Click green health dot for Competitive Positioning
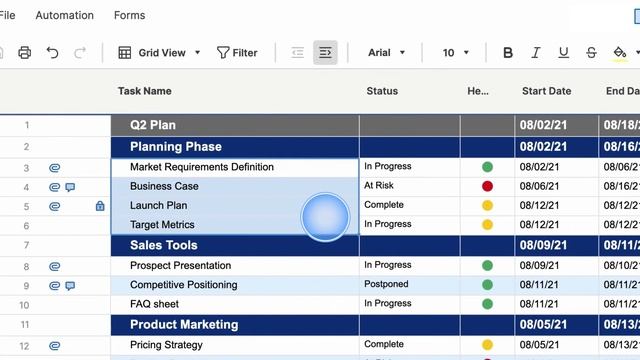Viewport: 640px width, 360px height. (487, 284)
